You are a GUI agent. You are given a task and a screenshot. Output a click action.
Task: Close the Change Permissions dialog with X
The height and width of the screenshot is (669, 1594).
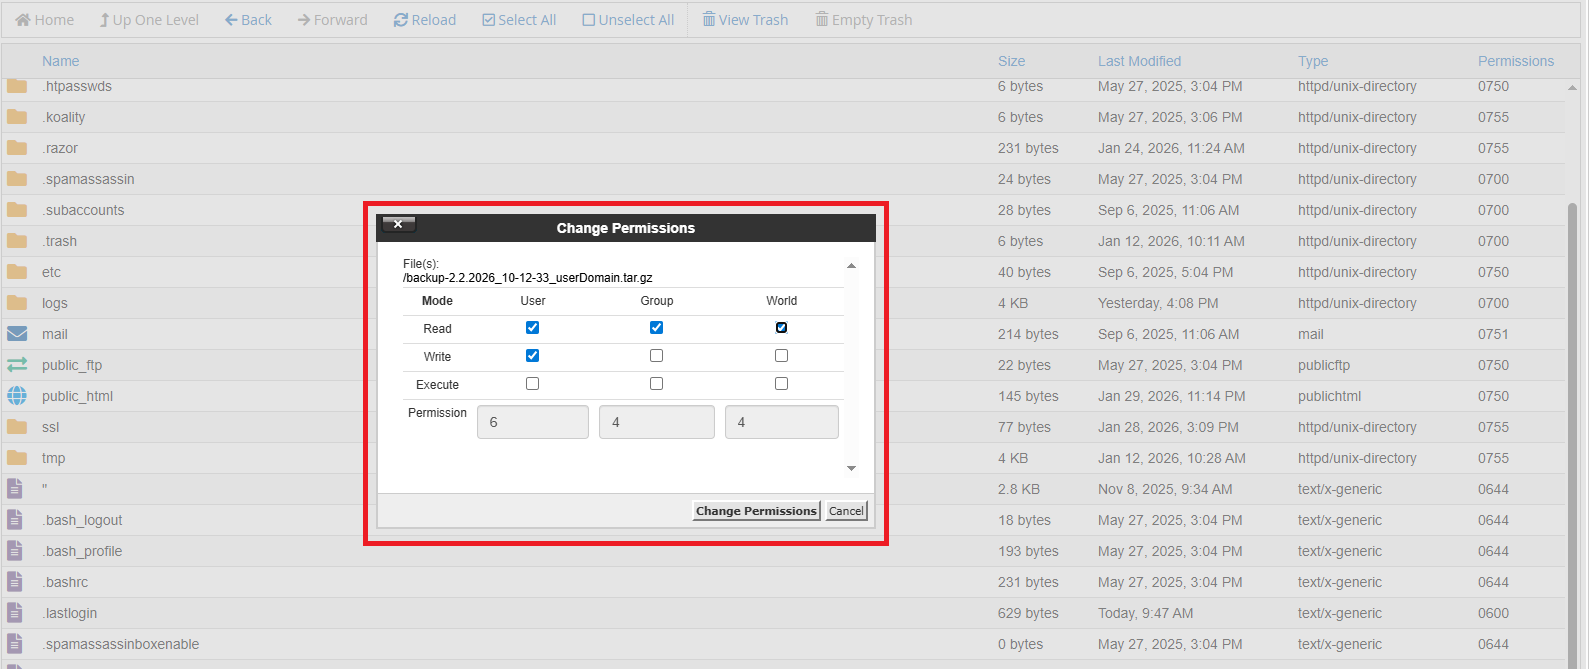point(398,224)
